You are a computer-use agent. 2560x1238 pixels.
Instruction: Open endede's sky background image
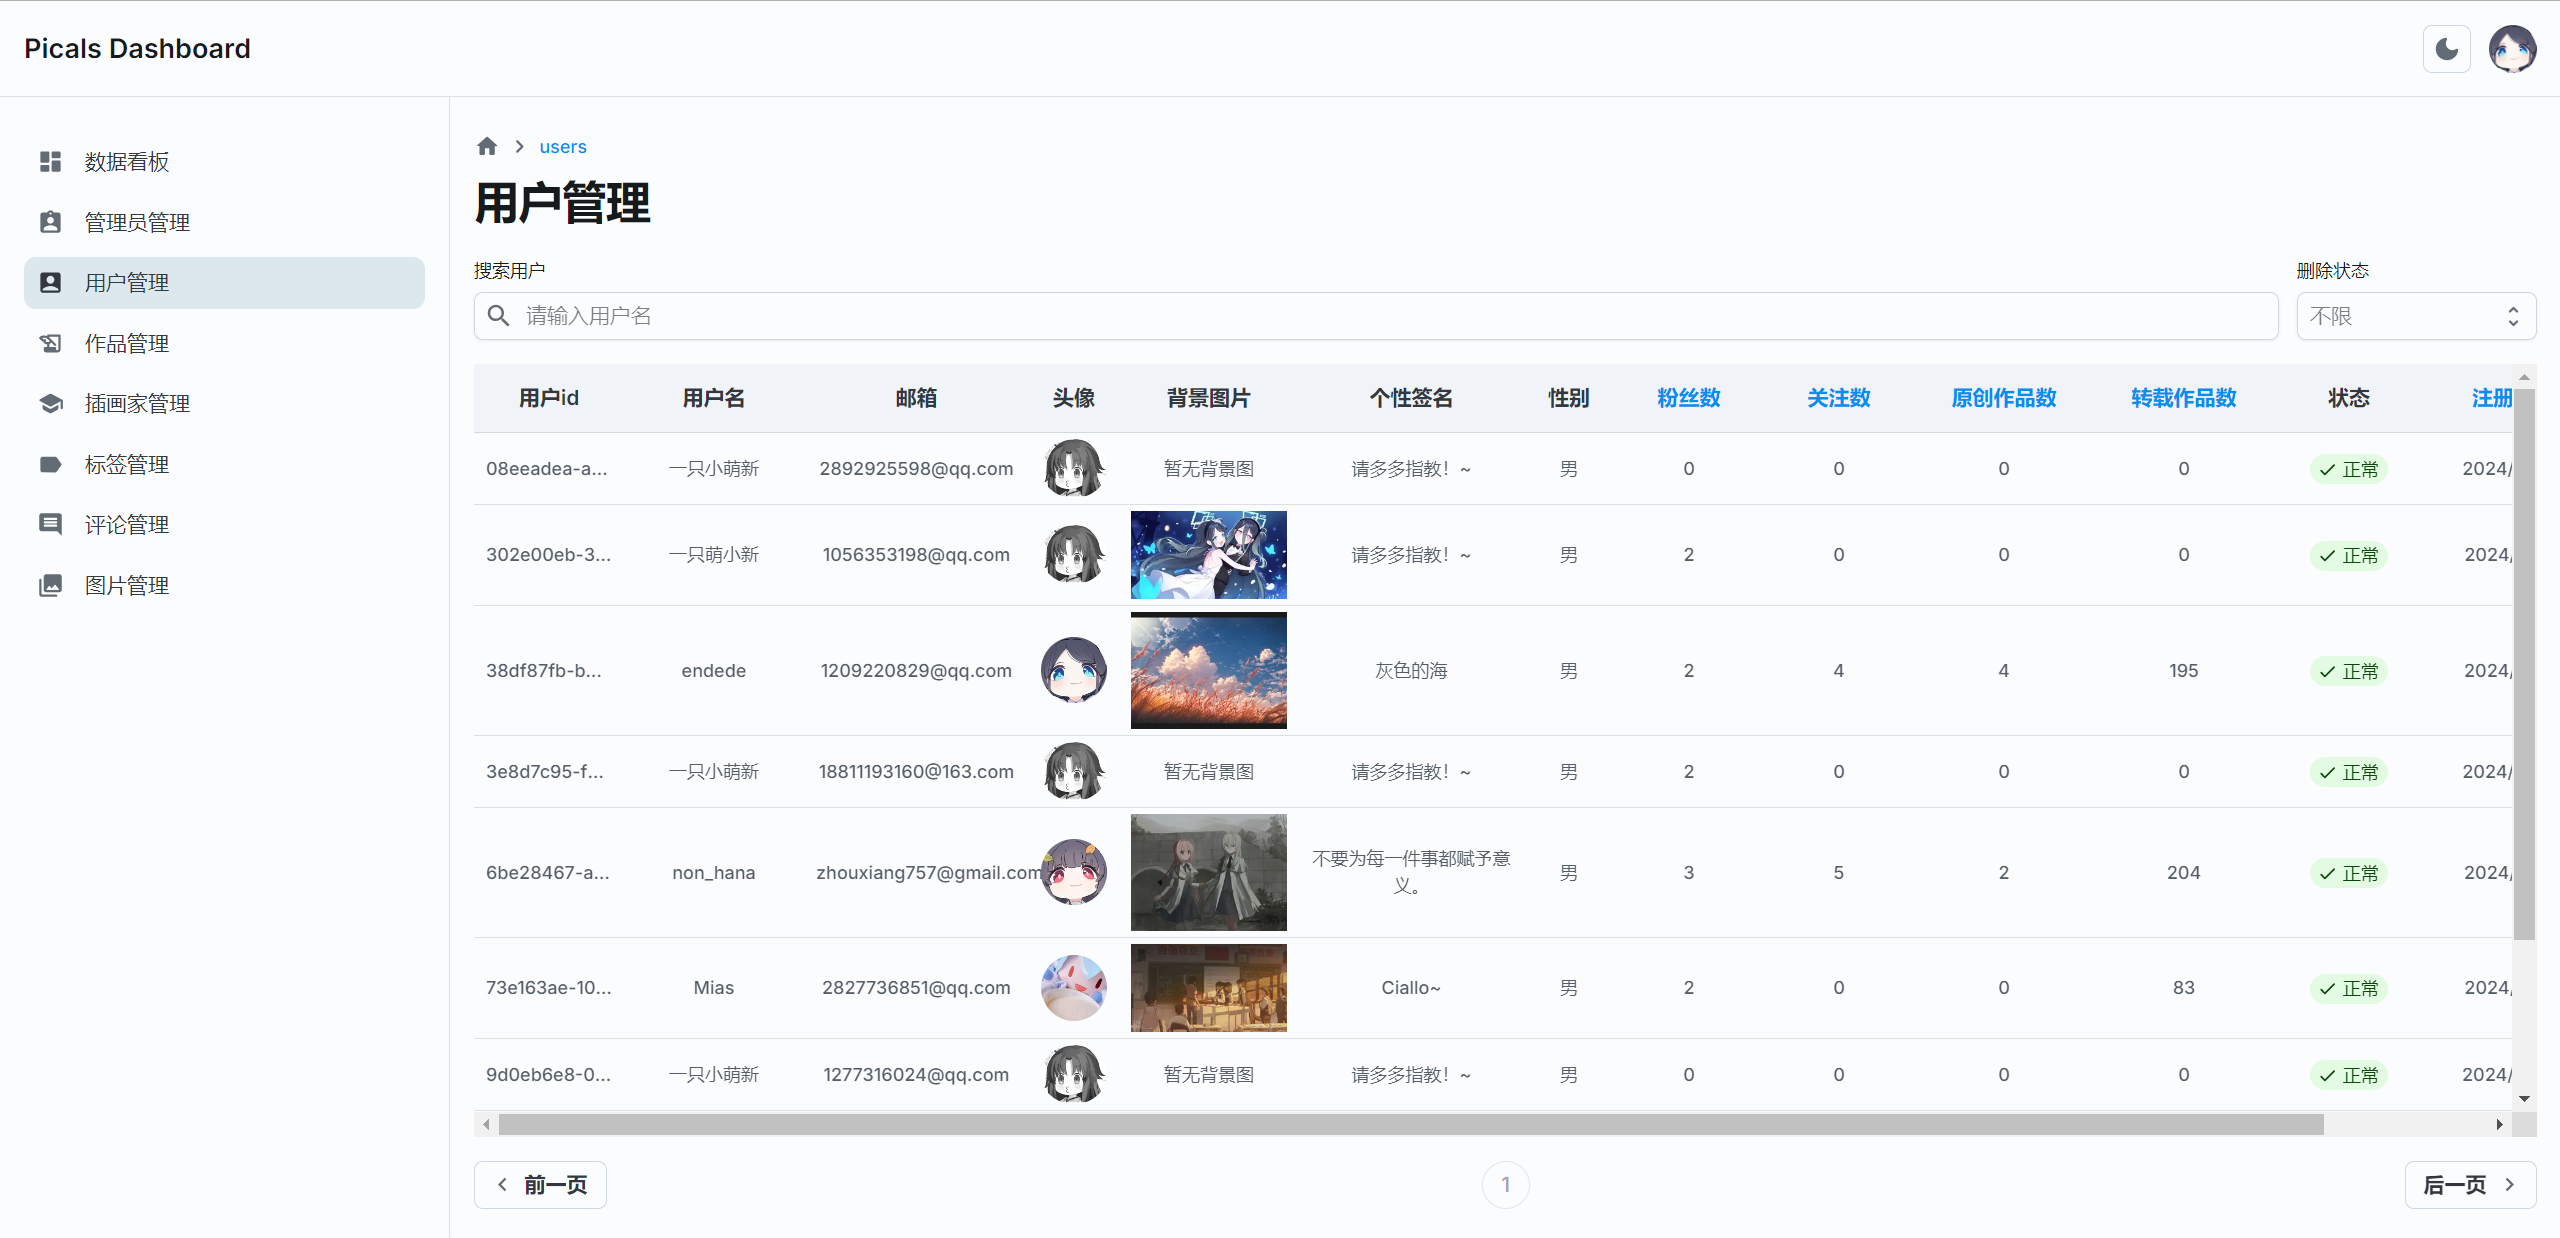(1208, 670)
